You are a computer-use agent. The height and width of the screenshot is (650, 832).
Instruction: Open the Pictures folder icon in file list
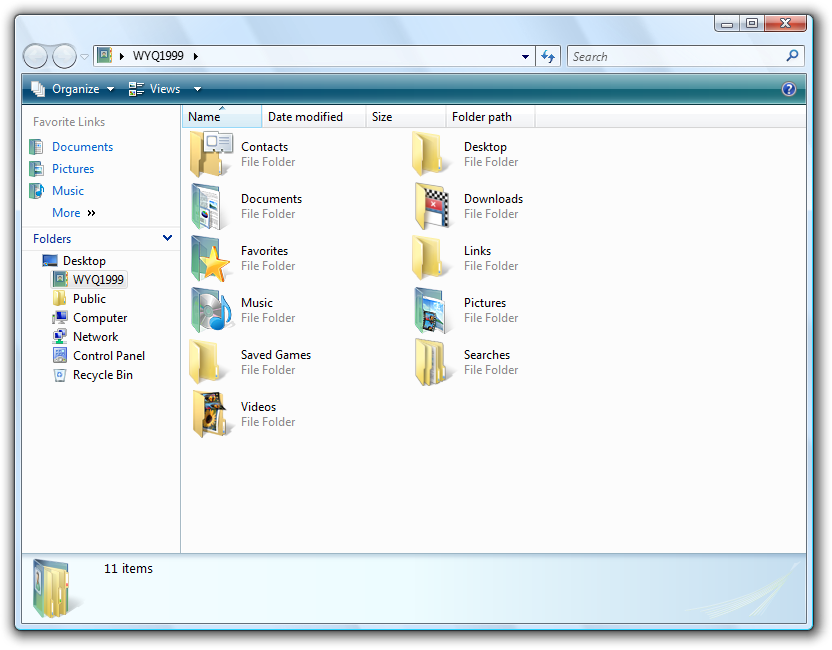(433, 310)
